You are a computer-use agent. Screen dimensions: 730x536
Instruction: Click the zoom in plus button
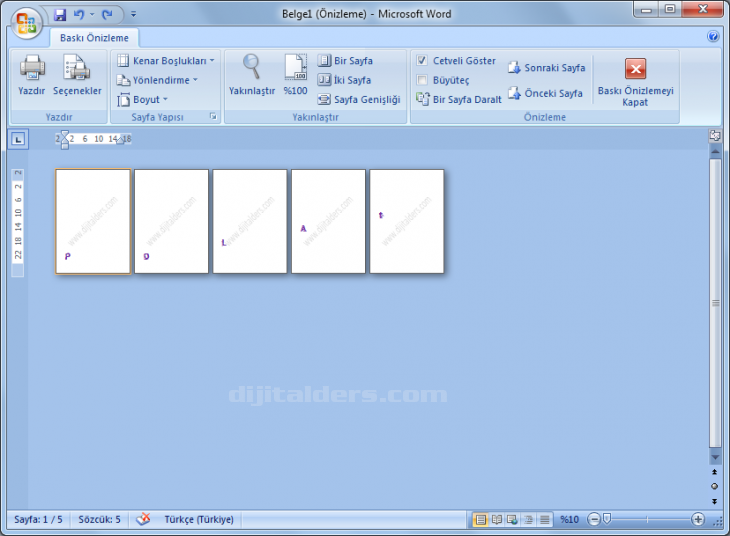click(x=697, y=520)
